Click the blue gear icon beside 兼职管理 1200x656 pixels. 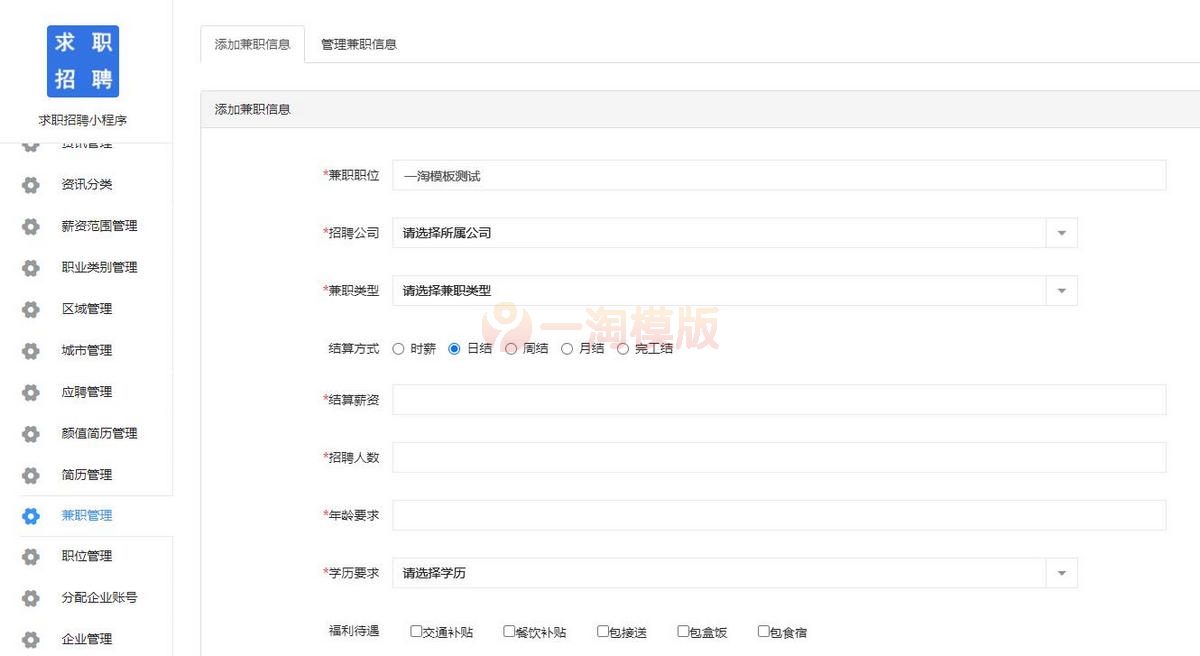coord(29,515)
